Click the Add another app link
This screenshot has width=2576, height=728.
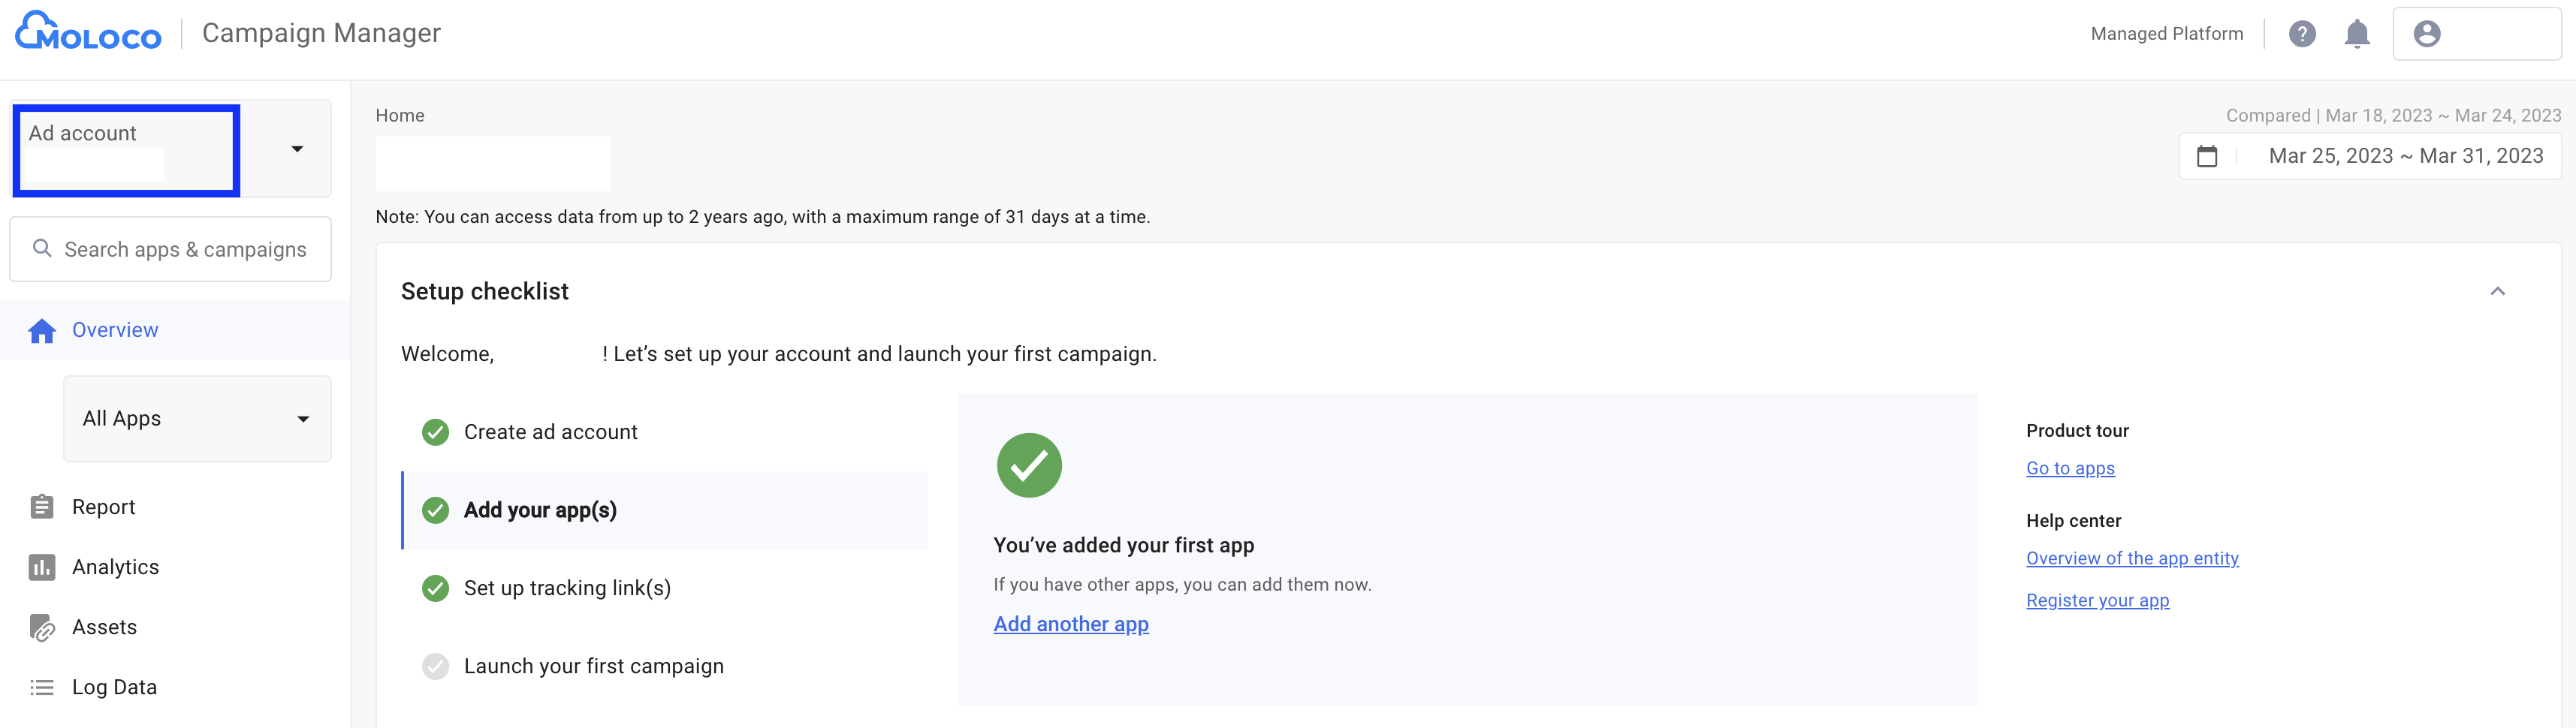click(1071, 624)
